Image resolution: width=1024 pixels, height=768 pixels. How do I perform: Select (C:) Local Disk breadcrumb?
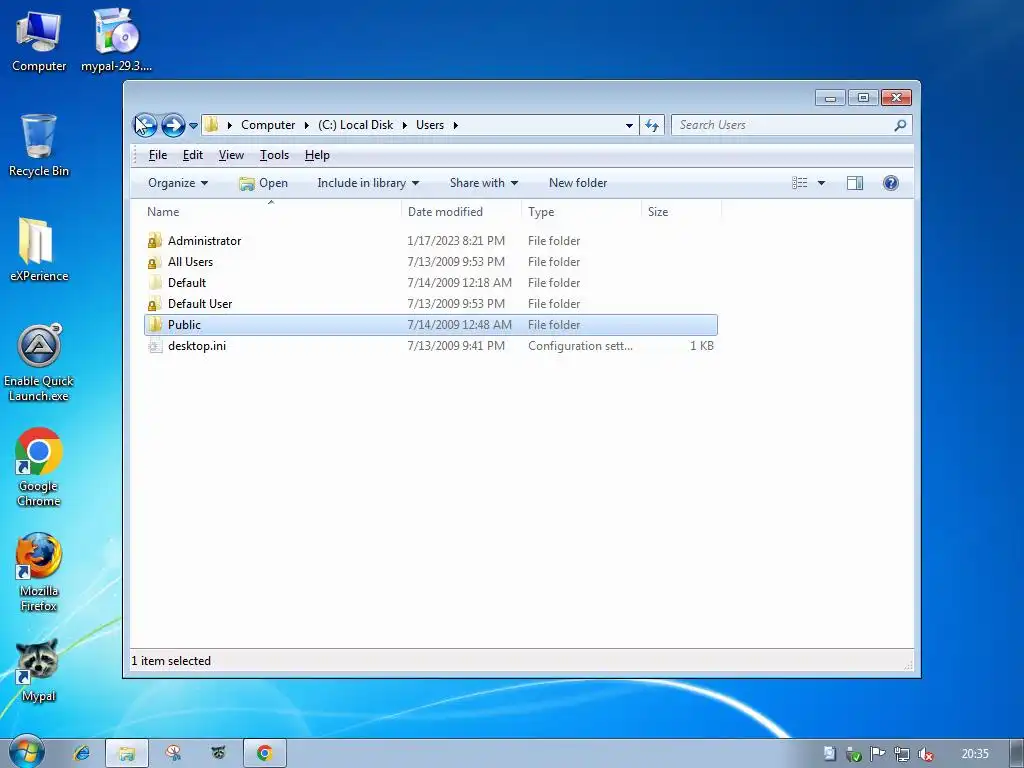(x=355, y=125)
